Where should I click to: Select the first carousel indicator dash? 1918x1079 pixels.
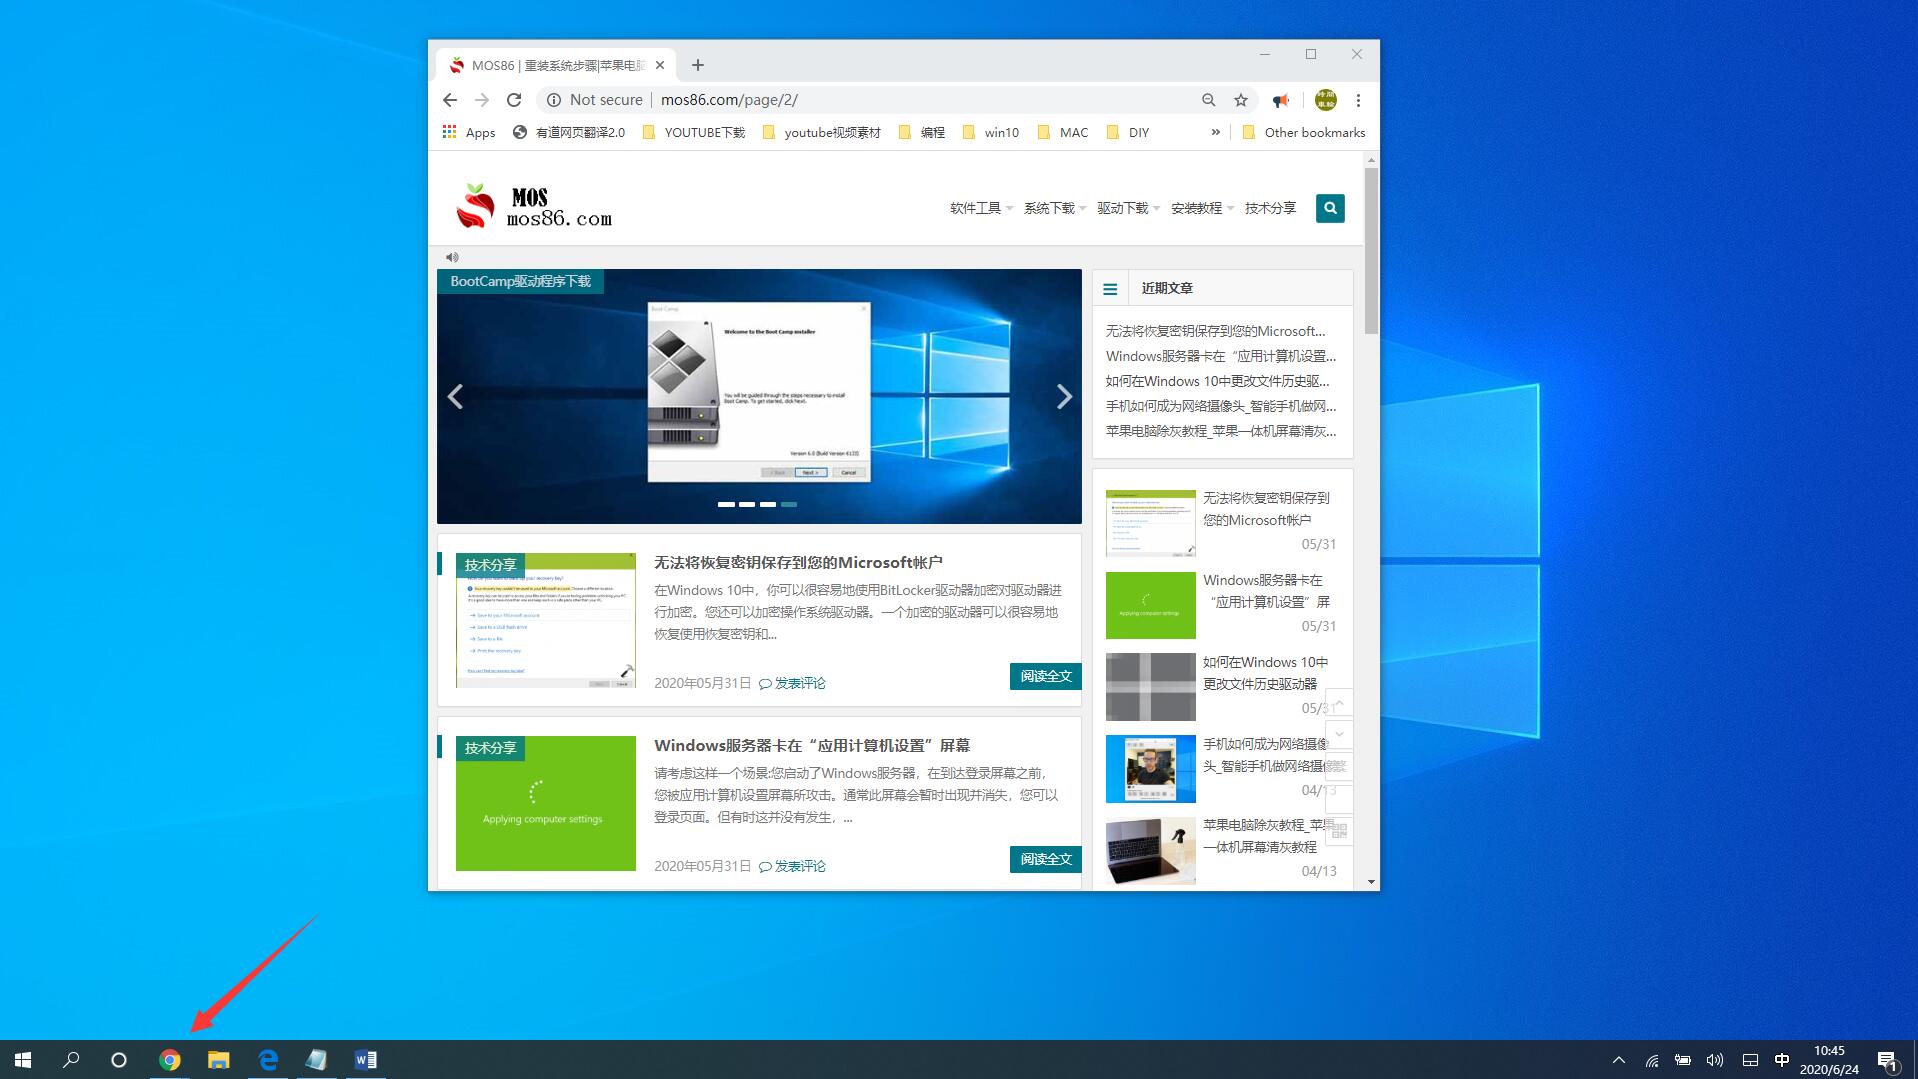726,504
